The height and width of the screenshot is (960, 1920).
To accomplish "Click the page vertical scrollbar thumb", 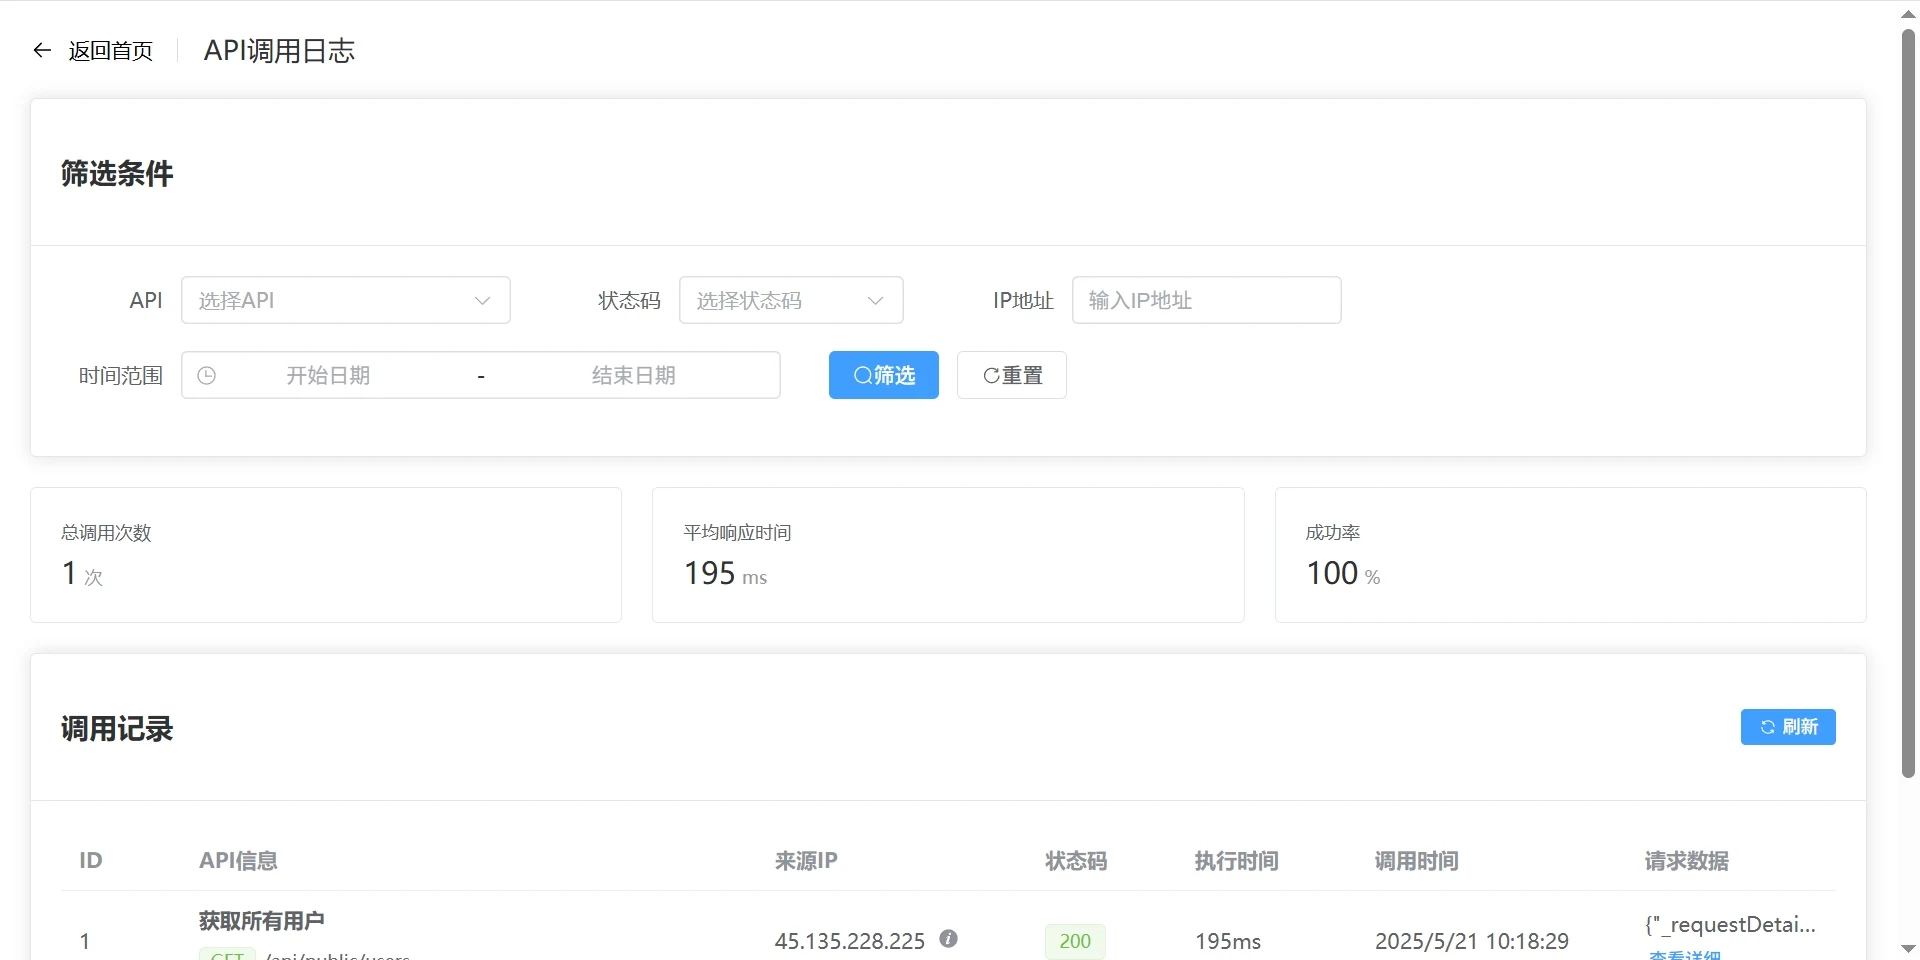I will pyautogui.click(x=1908, y=404).
